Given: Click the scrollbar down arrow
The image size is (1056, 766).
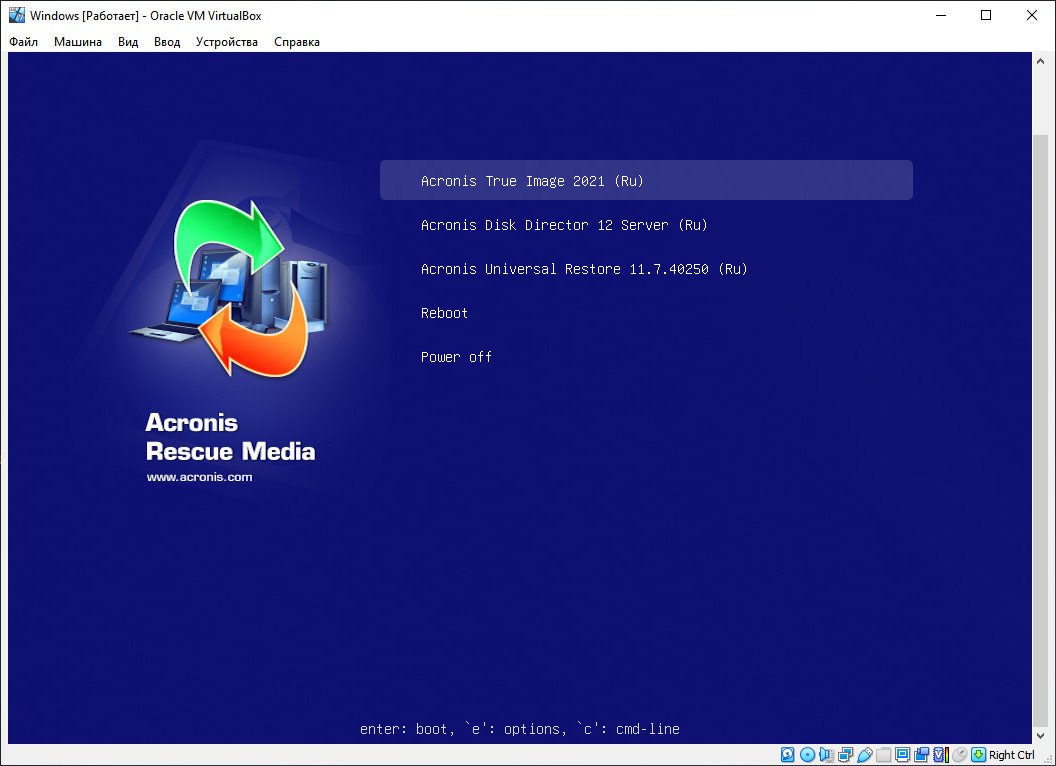Looking at the screenshot, I should [1041, 736].
